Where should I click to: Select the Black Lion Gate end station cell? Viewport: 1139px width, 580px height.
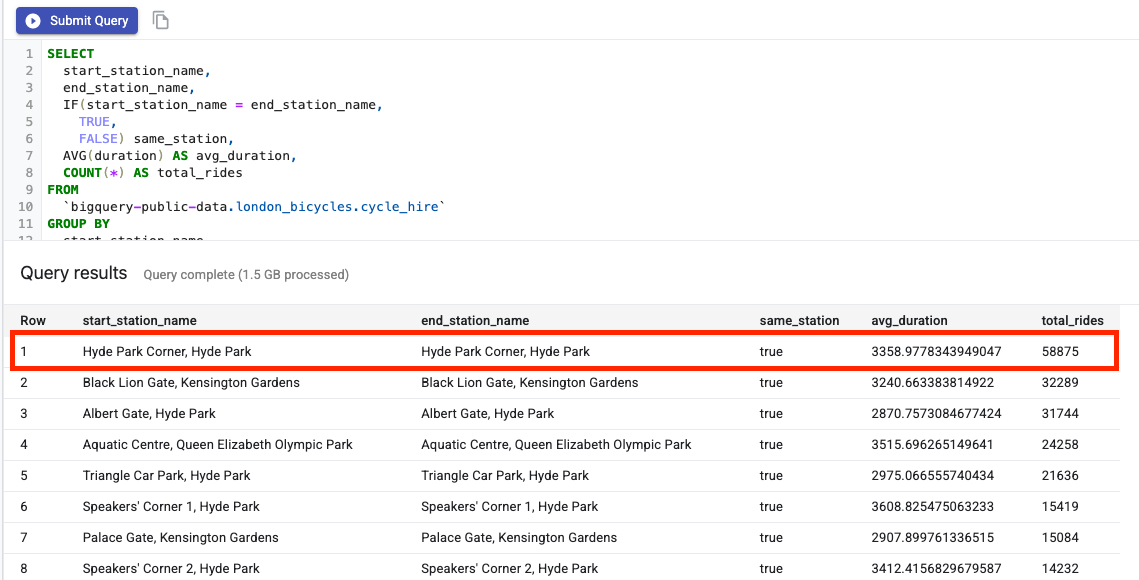coord(529,383)
